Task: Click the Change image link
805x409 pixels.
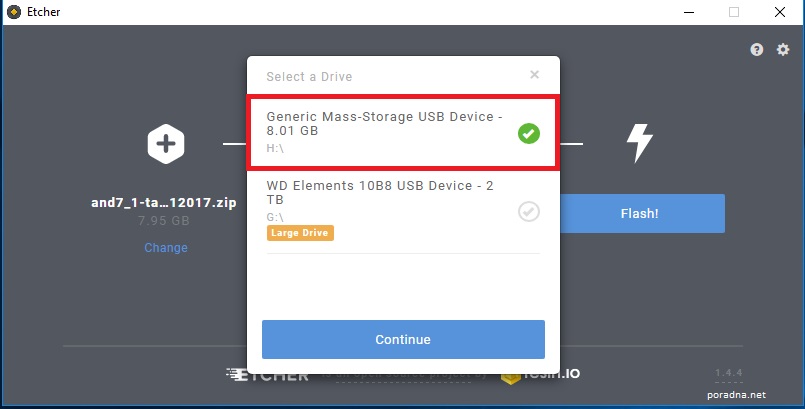Action: [166, 247]
